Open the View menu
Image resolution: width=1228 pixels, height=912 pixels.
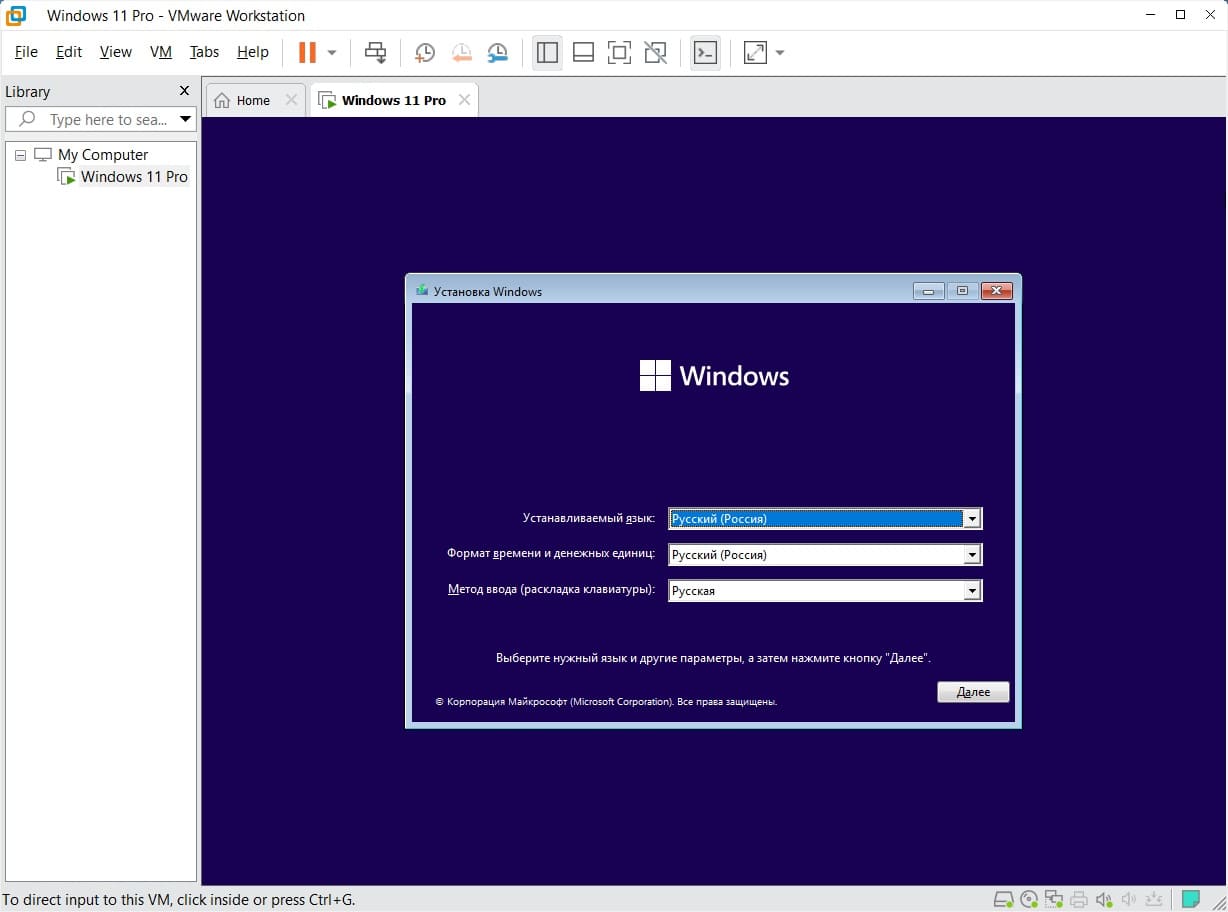tap(116, 52)
